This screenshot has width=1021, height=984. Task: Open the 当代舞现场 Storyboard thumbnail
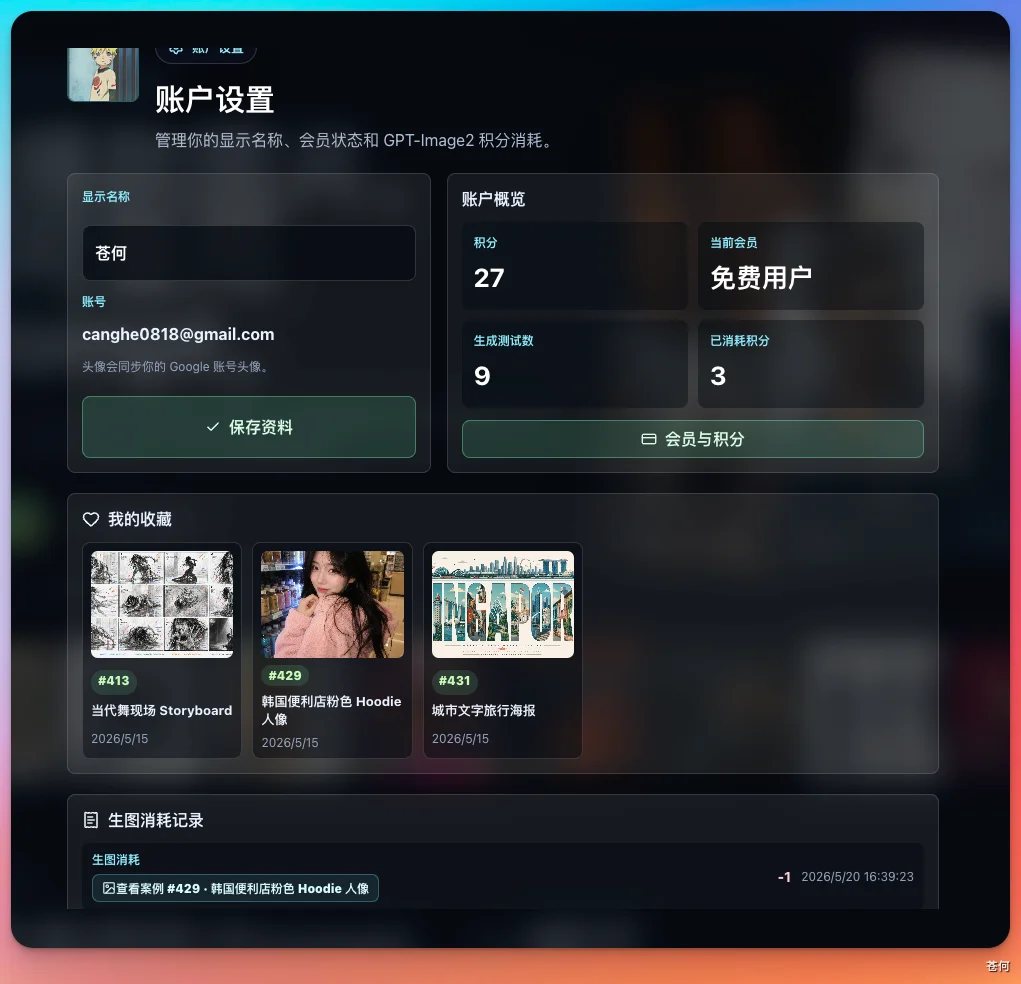click(162, 604)
